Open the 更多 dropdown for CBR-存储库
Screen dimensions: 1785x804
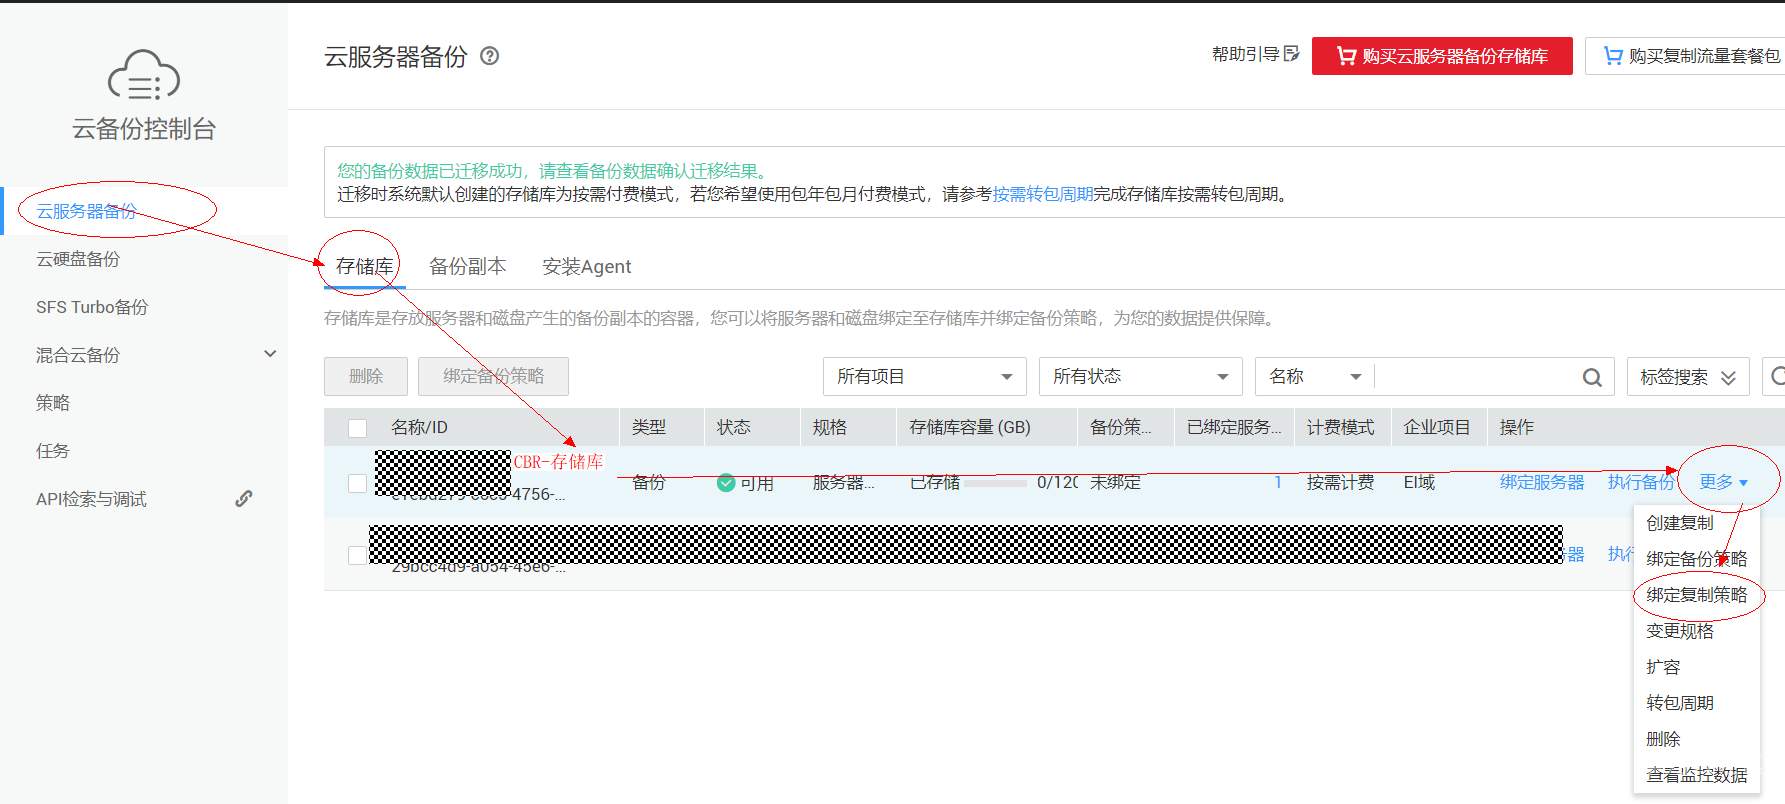point(1724,482)
